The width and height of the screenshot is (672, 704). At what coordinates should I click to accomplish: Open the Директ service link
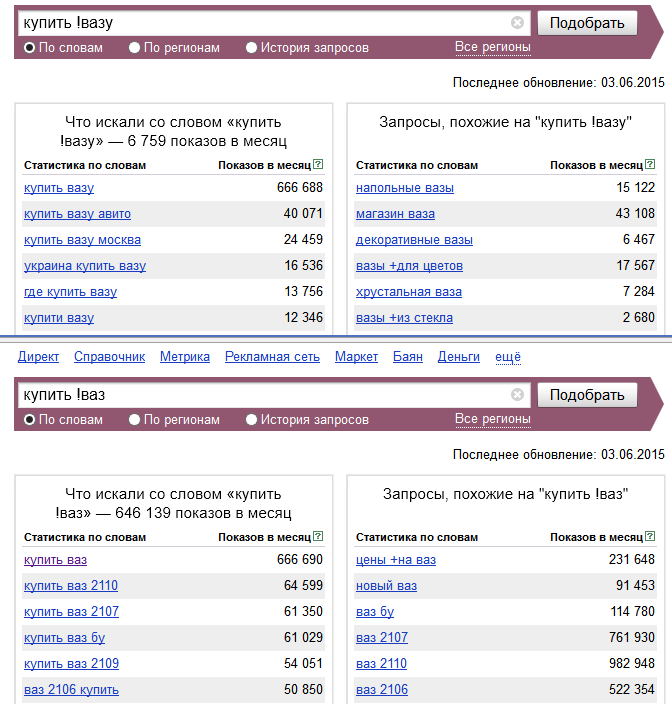tap(38, 357)
